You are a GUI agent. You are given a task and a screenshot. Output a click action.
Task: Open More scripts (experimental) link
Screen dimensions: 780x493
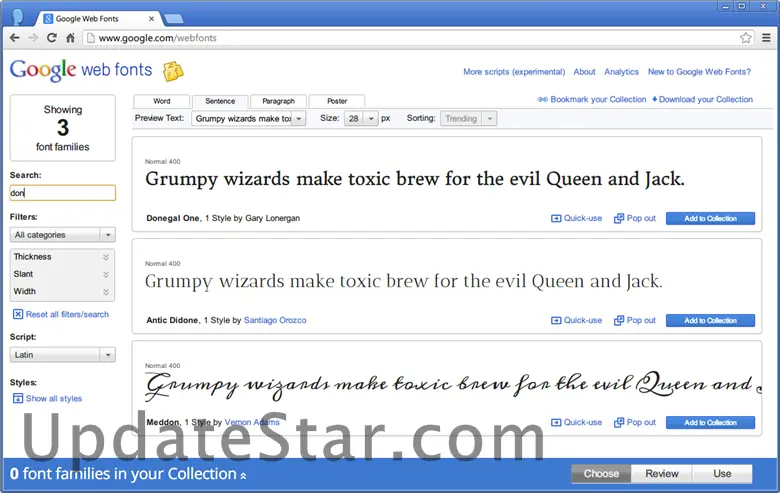click(x=514, y=72)
